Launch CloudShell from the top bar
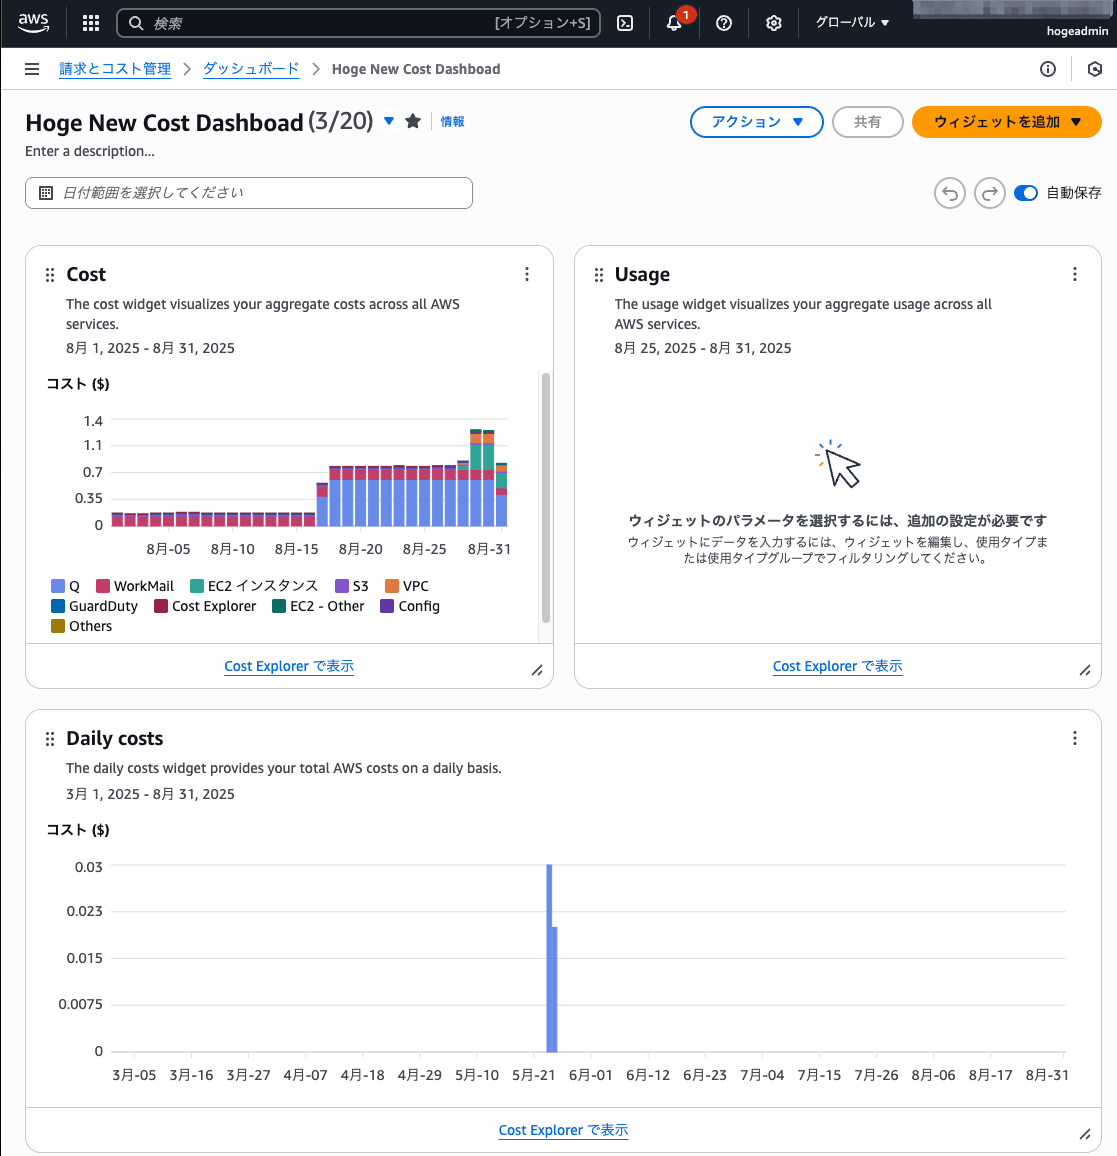The width and height of the screenshot is (1117, 1156). [x=624, y=23]
